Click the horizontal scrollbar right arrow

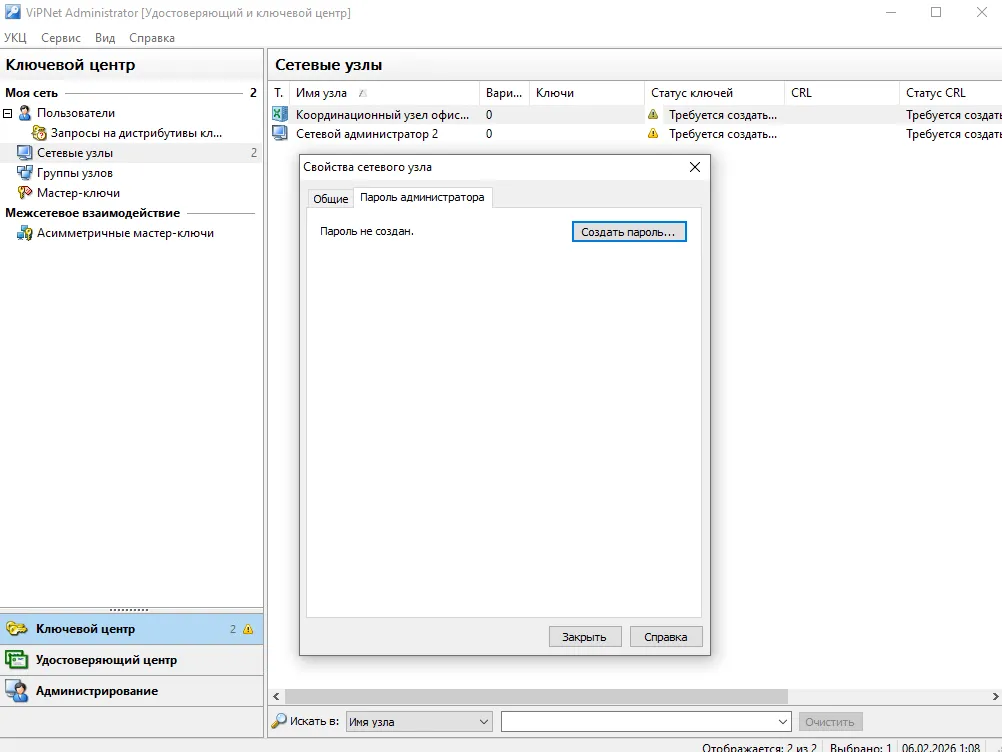pyautogui.click(x=995, y=696)
